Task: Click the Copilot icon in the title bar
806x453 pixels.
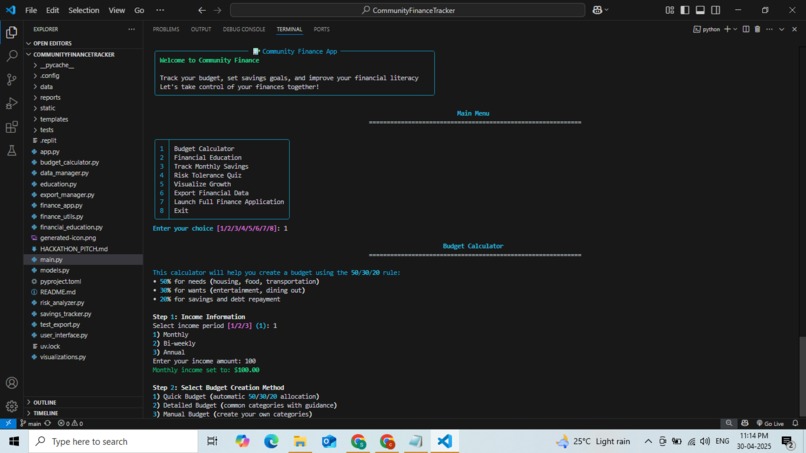Action: 597,10
